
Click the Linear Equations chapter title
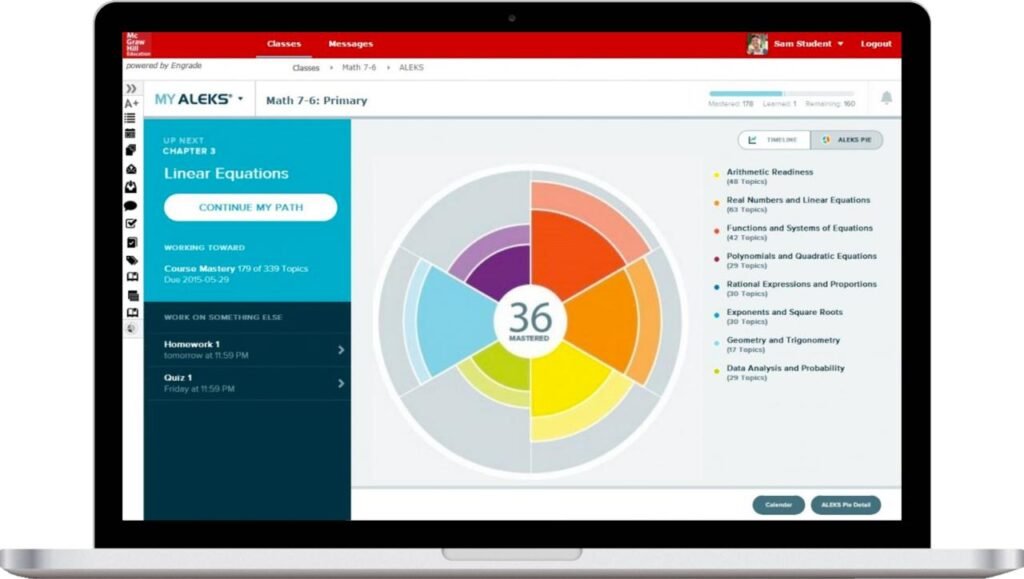click(226, 174)
